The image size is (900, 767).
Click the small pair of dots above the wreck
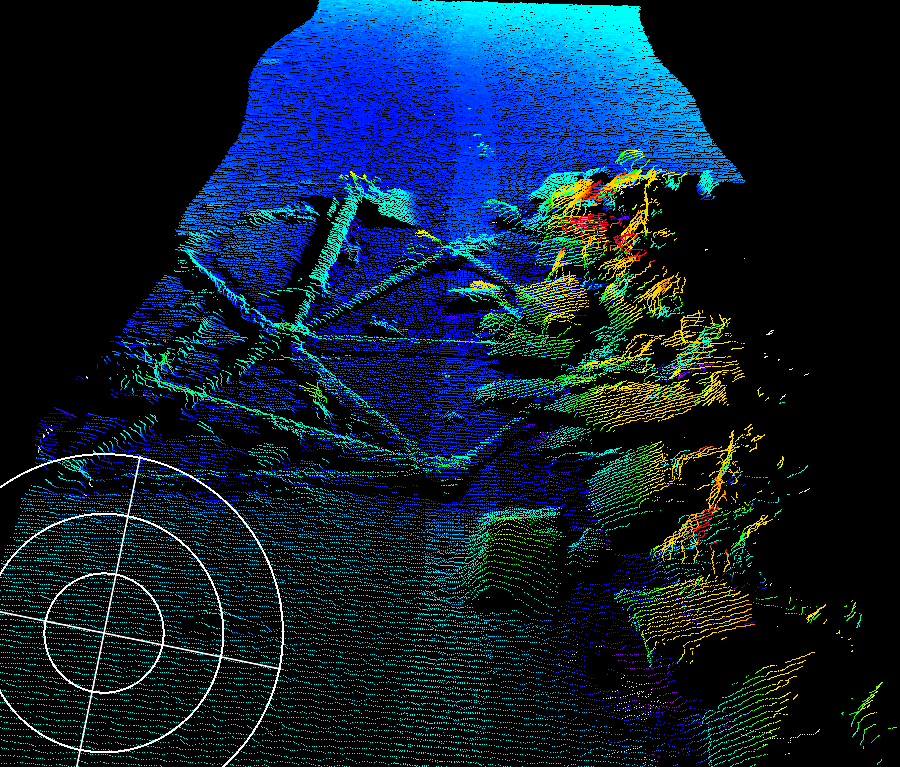[x=484, y=150]
